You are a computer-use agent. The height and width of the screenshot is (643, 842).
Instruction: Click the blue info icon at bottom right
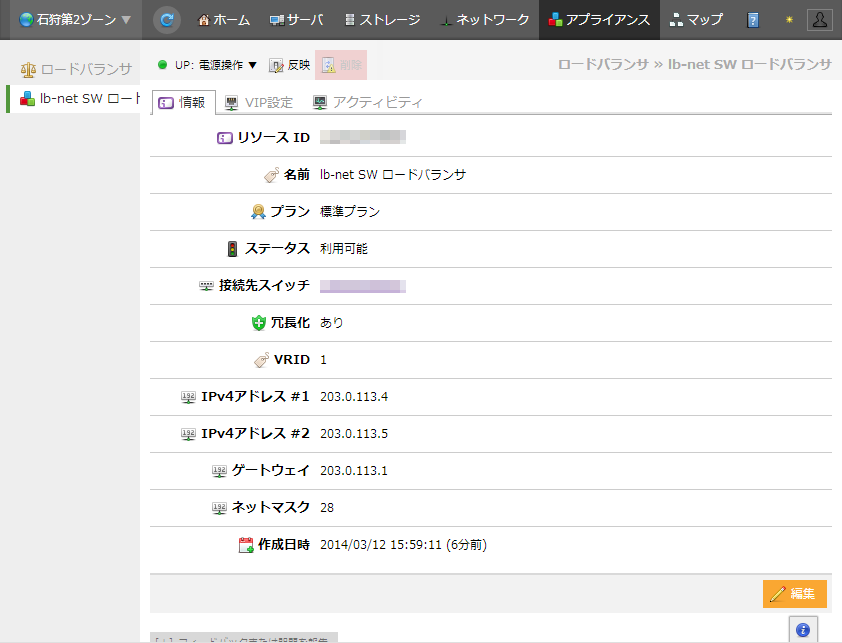point(803,630)
